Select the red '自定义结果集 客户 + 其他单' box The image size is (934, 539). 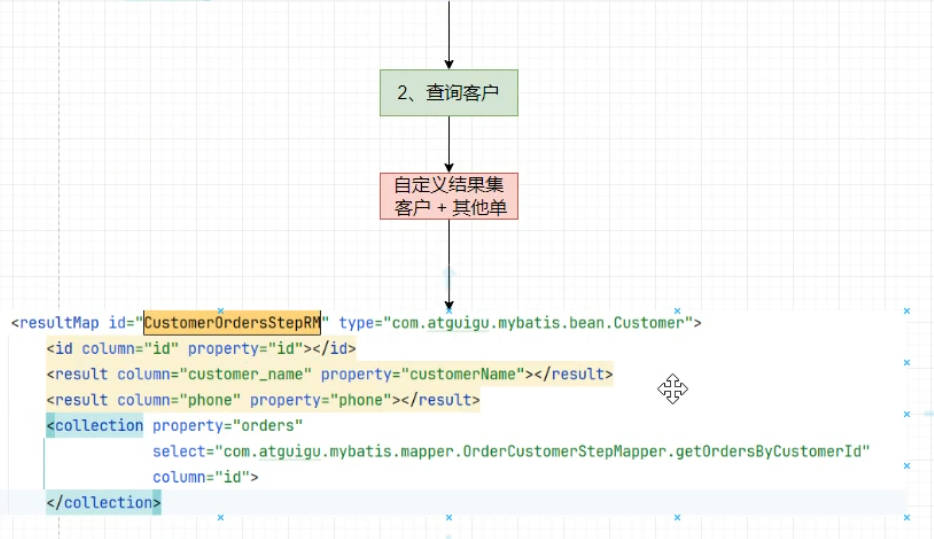pyautogui.click(x=449, y=196)
